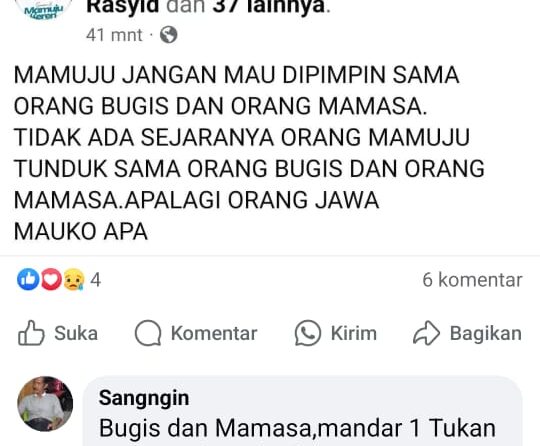Click the red heart reaction icon

51,279
